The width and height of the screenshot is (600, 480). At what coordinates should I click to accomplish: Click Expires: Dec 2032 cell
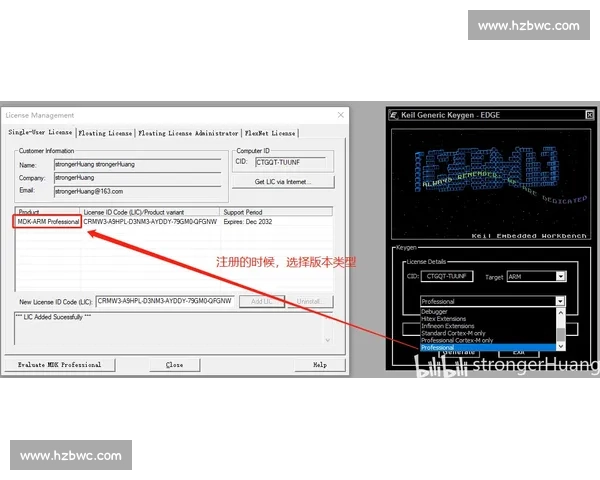click(248, 222)
